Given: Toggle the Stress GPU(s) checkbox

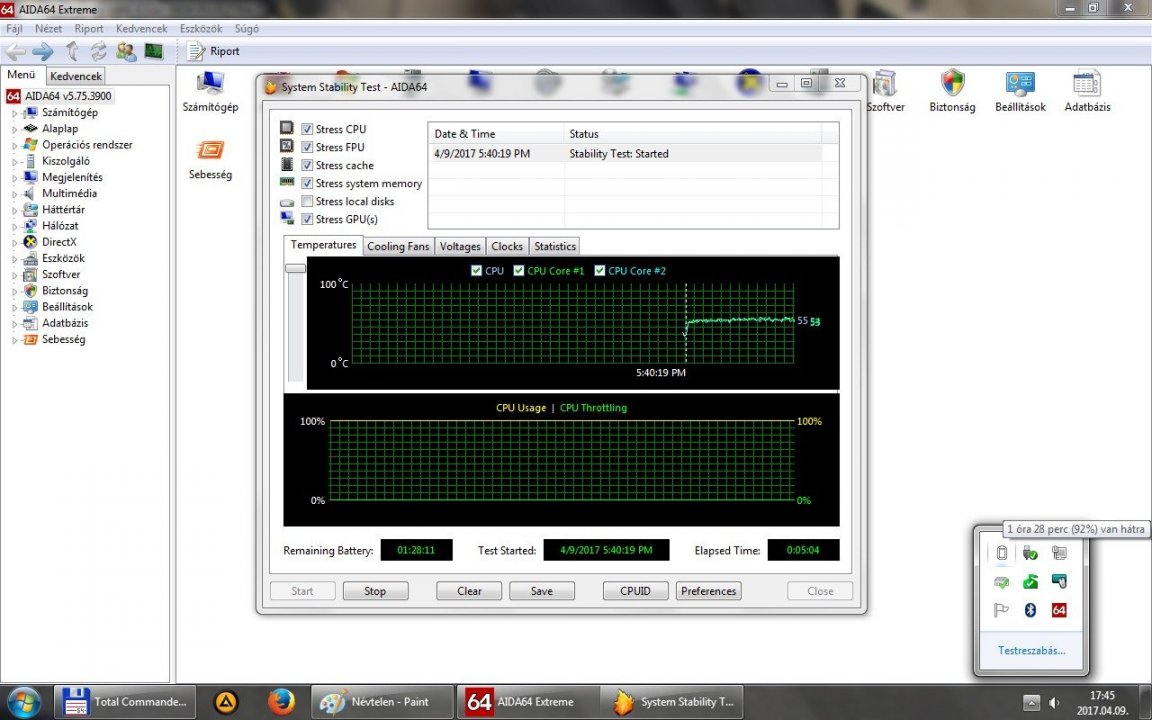Looking at the screenshot, I should (x=307, y=219).
